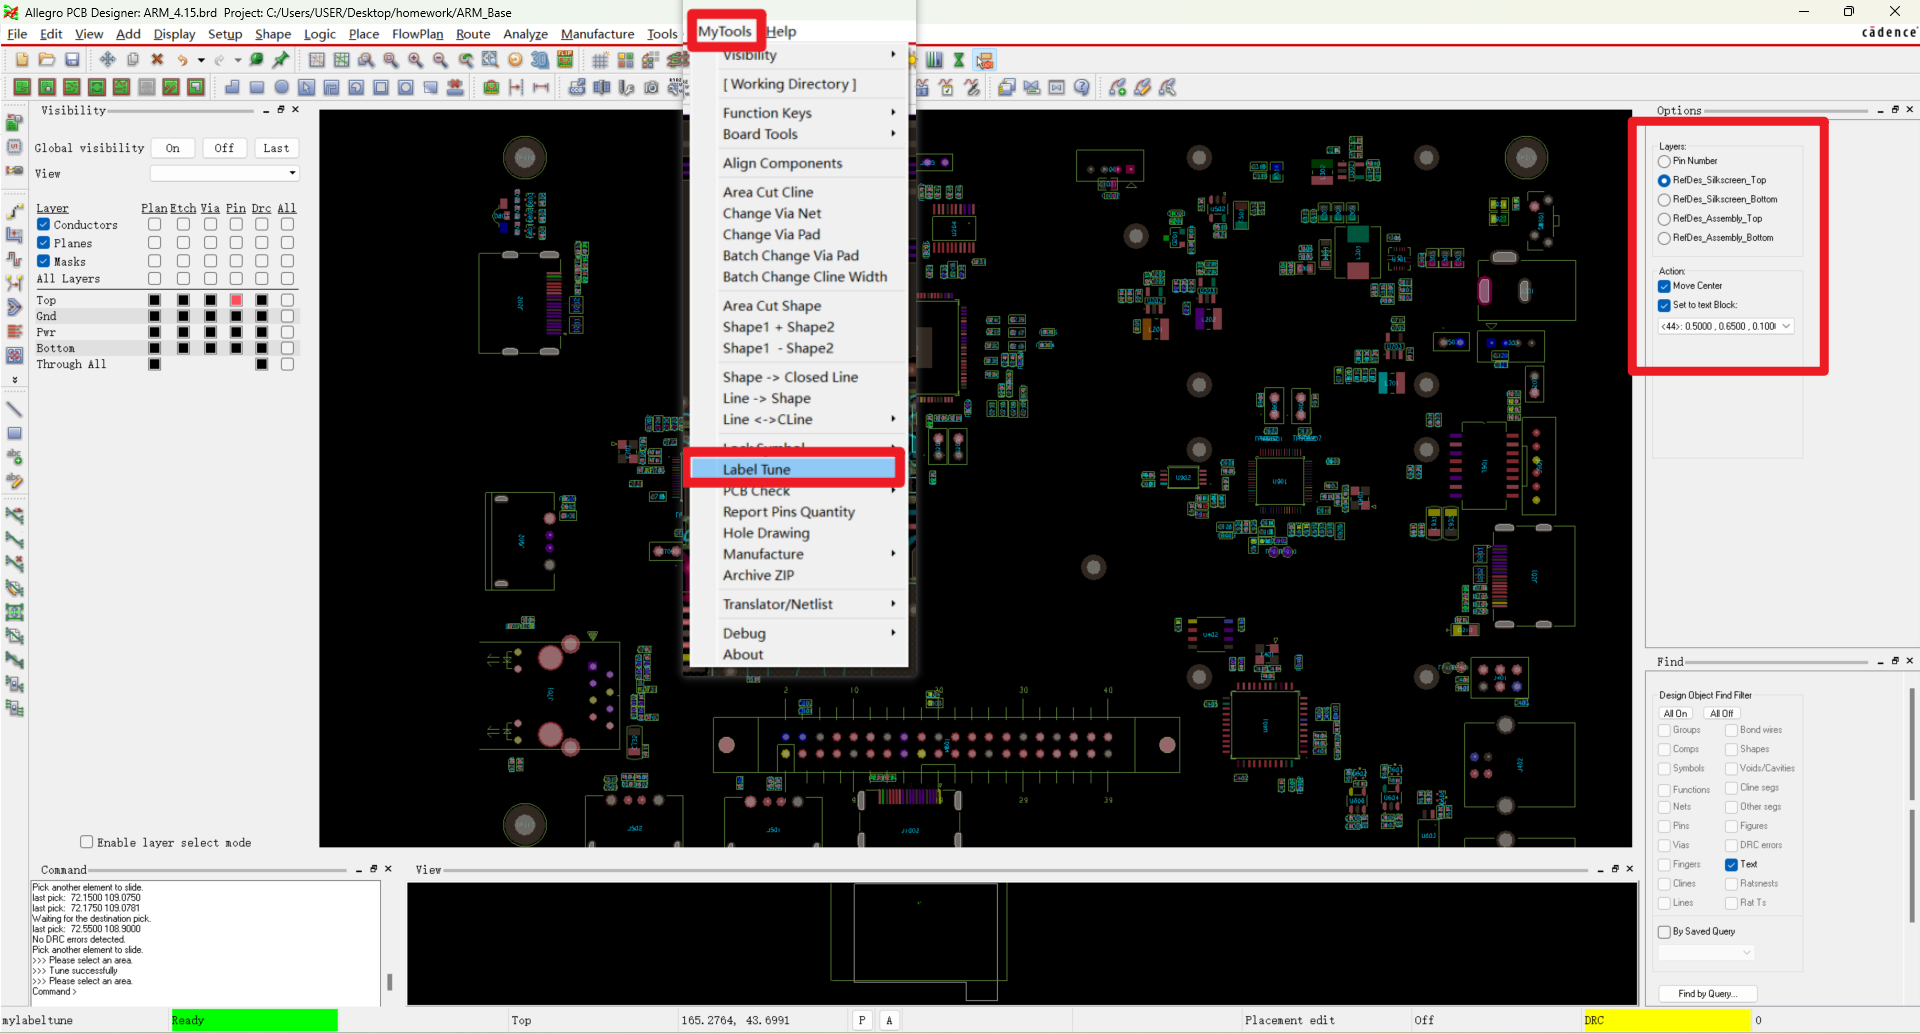Click the Add Circle shape icon

[282, 88]
